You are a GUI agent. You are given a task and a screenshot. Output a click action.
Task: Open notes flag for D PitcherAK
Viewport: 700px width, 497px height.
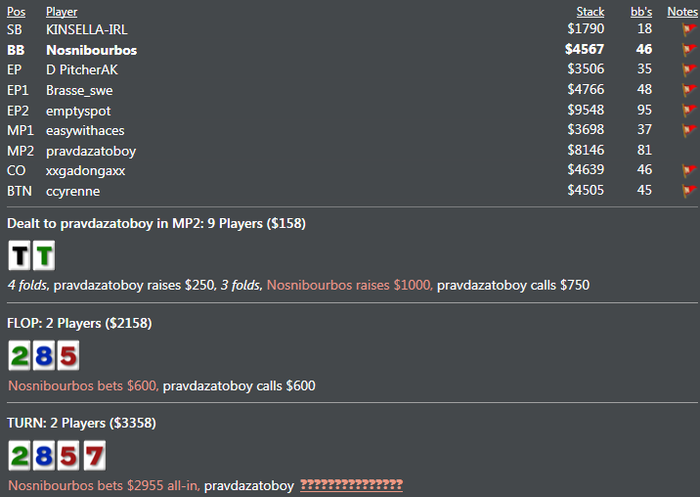pyautogui.click(x=689, y=70)
